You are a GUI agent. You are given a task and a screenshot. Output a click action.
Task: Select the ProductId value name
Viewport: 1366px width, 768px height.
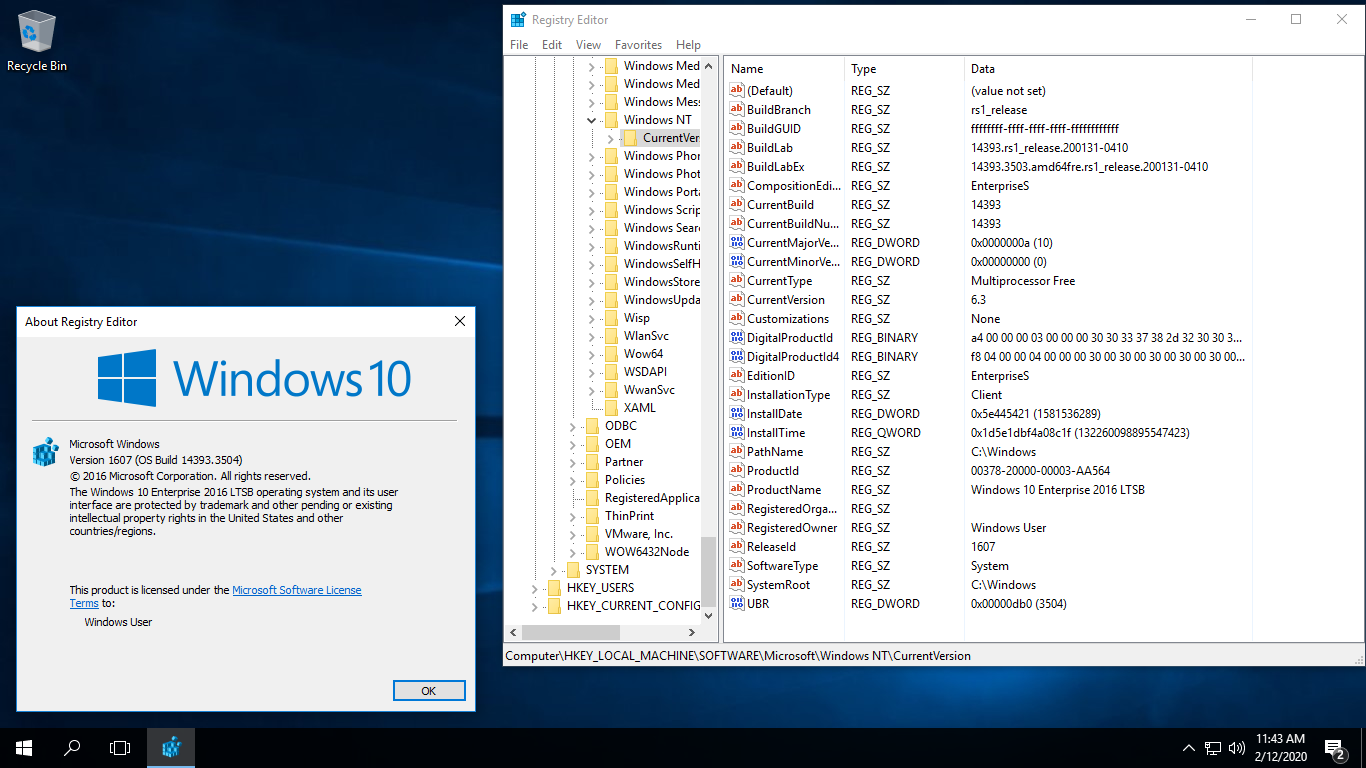(x=773, y=471)
